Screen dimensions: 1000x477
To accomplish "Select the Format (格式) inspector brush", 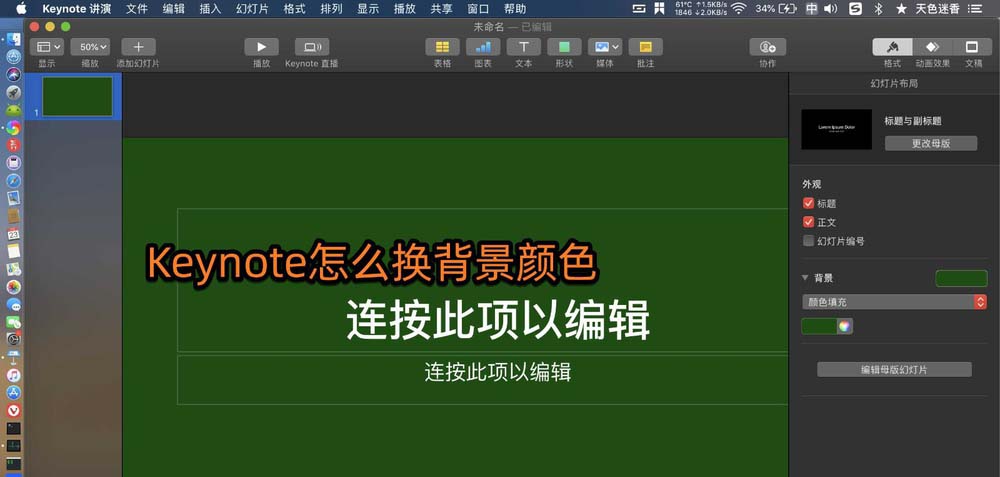I will click(x=892, y=47).
